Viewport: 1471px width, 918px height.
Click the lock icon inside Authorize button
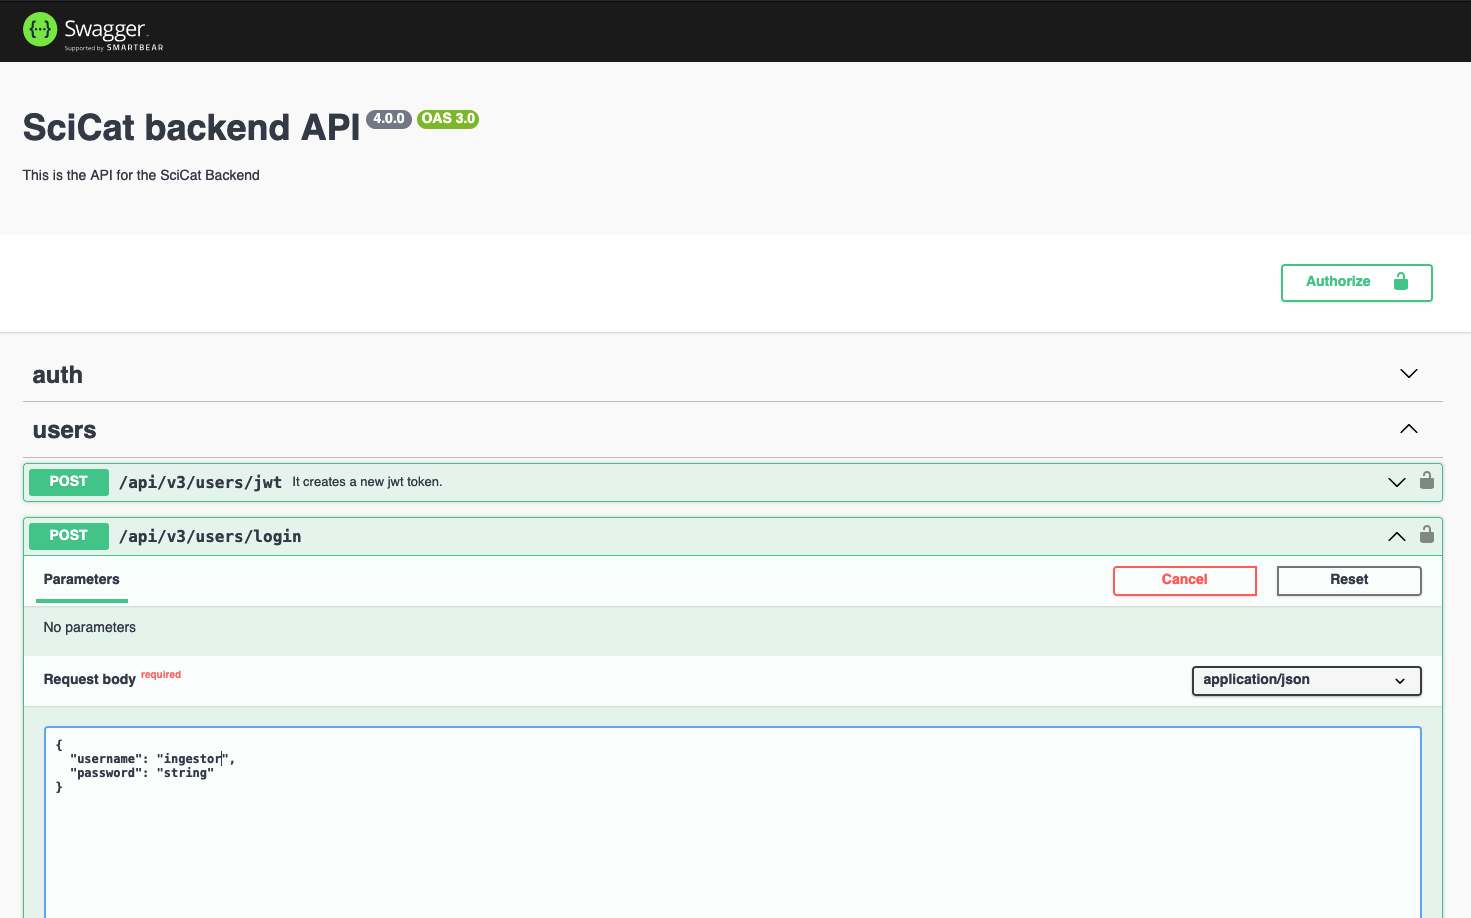(x=1400, y=282)
